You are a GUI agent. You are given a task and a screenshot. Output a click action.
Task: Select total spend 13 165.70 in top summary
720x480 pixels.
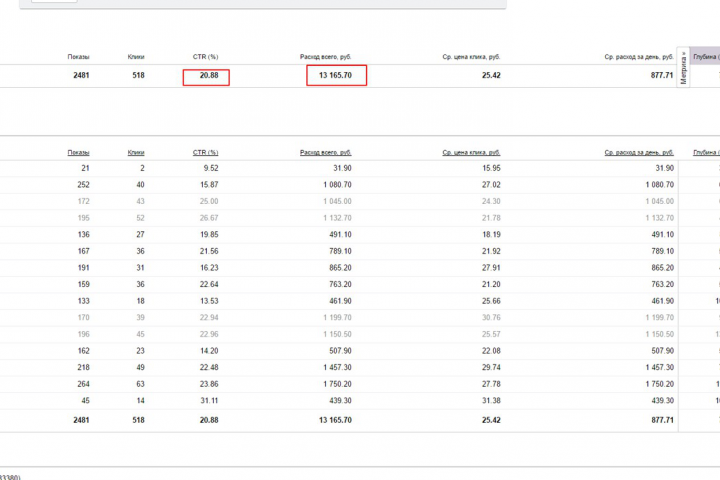(335, 75)
